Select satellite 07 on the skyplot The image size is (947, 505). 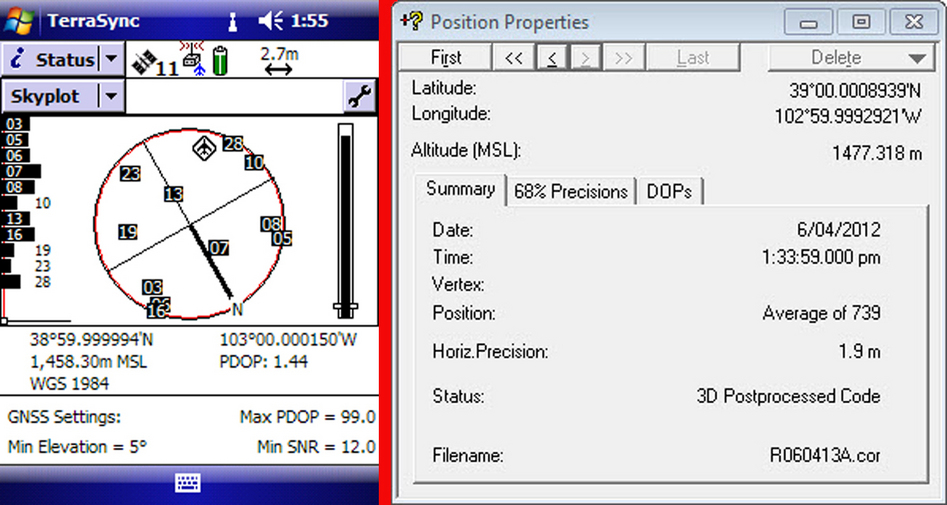click(219, 248)
